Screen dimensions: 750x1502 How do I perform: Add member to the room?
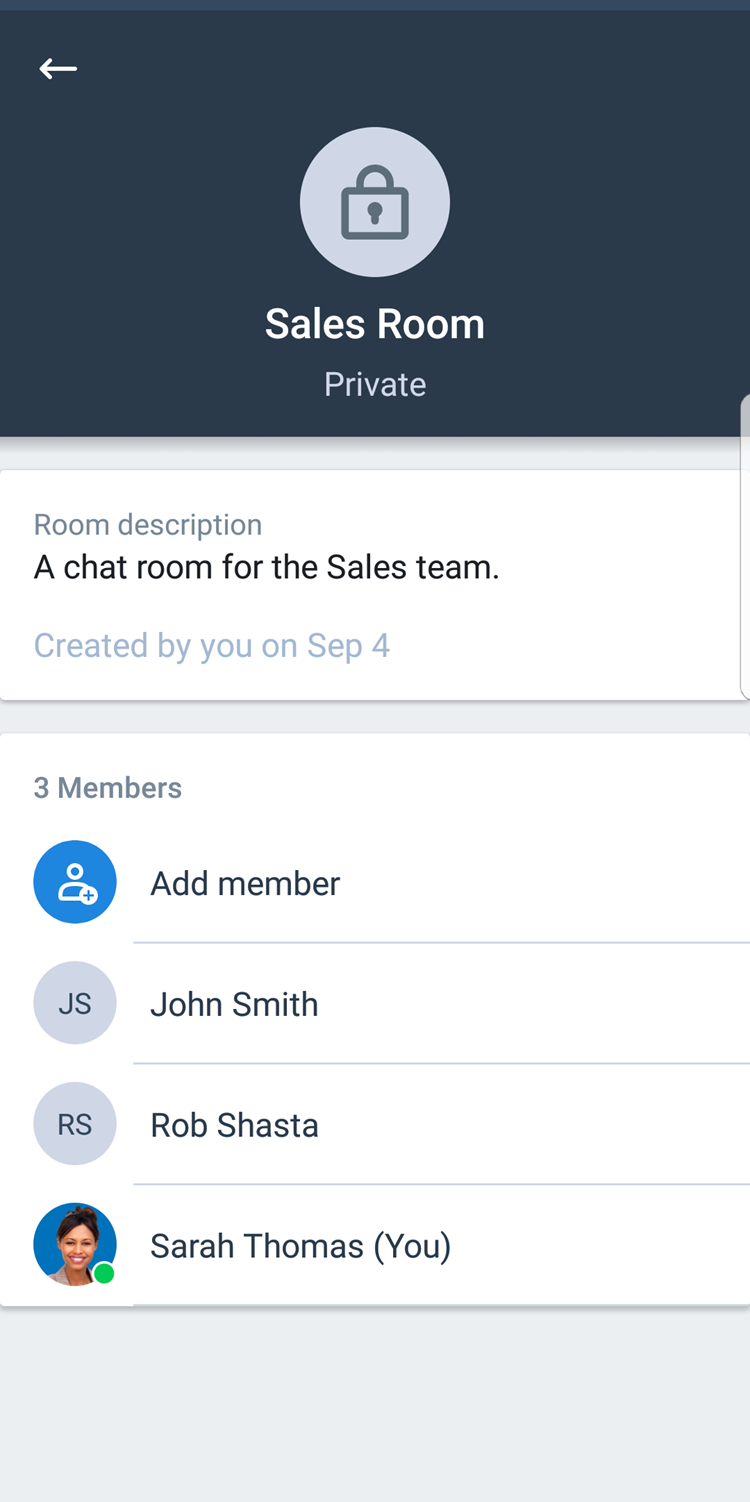click(375, 882)
